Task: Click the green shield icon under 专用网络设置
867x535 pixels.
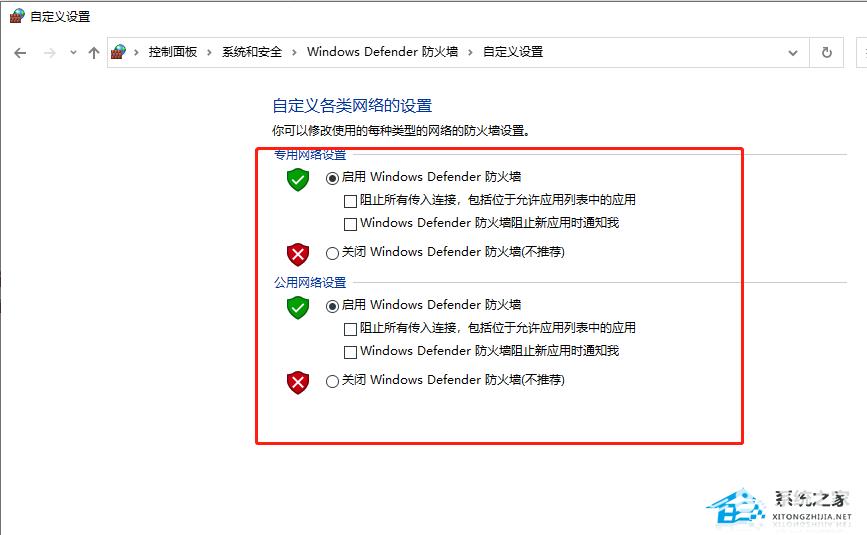Action: pyautogui.click(x=297, y=180)
